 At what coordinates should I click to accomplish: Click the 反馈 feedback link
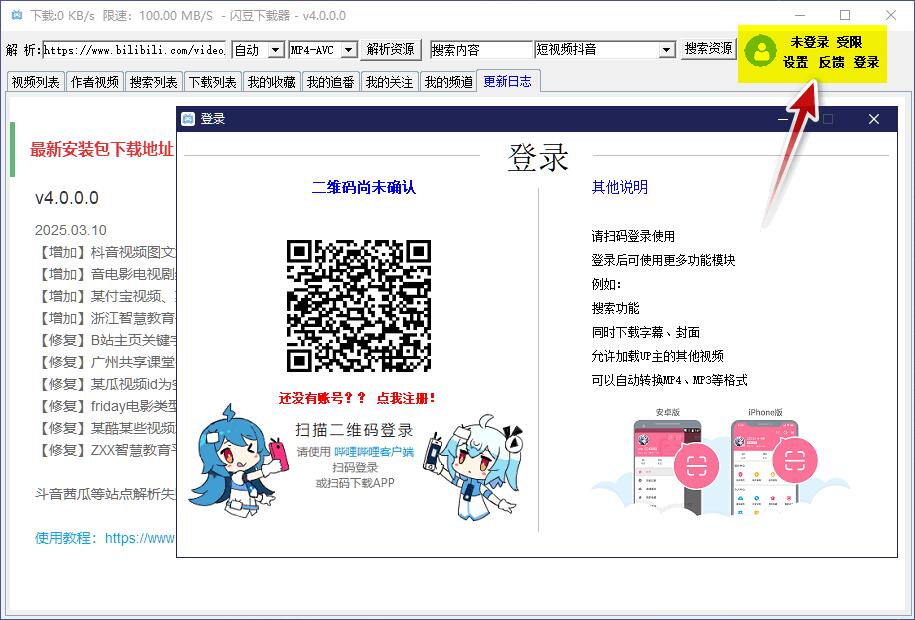coord(832,62)
